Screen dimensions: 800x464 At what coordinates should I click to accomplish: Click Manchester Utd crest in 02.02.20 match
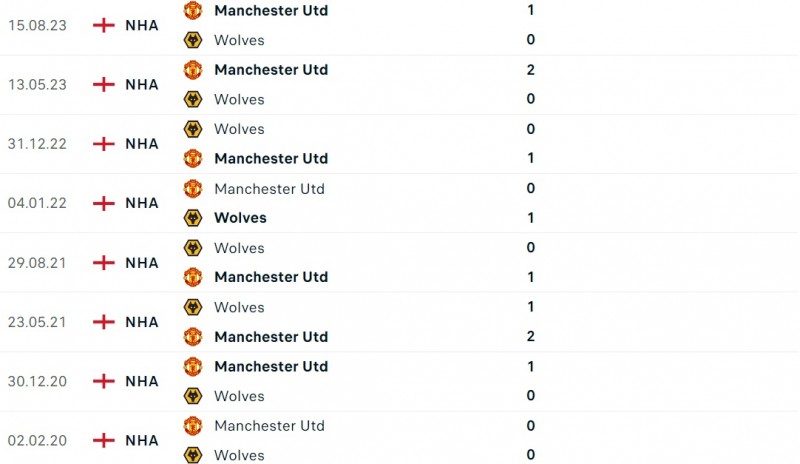pyautogui.click(x=193, y=426)
